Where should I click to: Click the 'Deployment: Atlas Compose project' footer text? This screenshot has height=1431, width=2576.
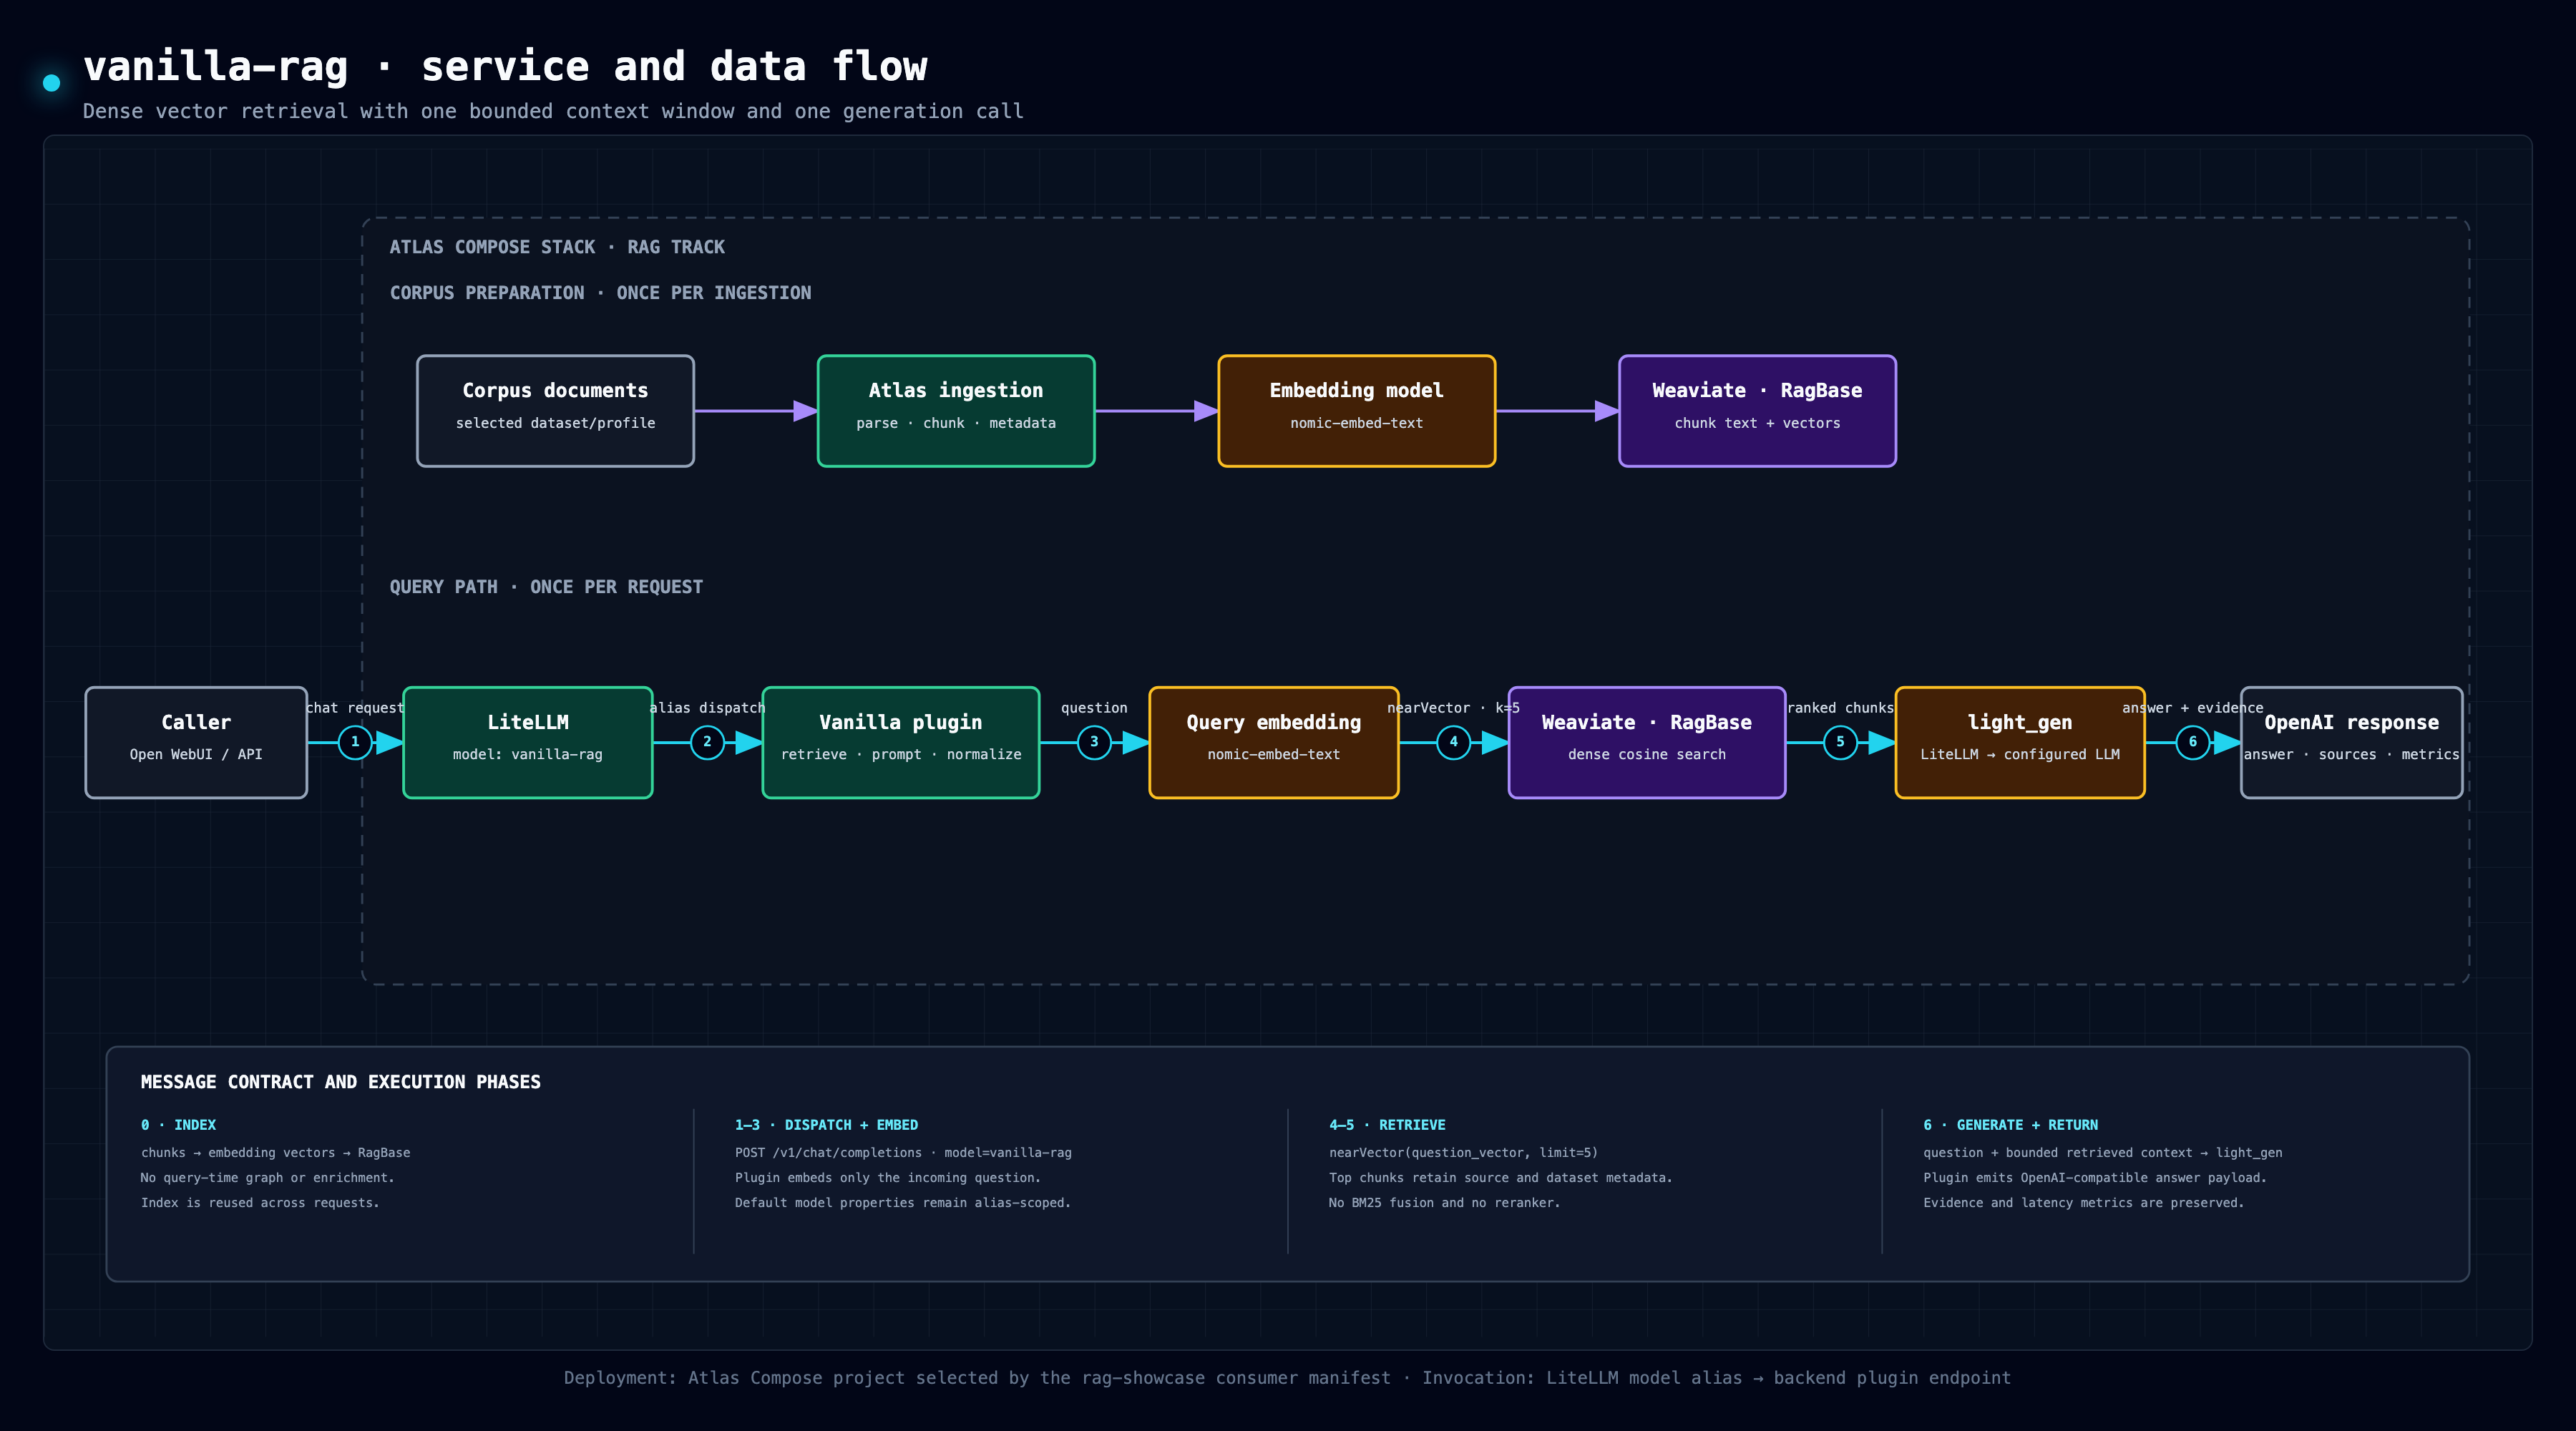point(1287,1378)
